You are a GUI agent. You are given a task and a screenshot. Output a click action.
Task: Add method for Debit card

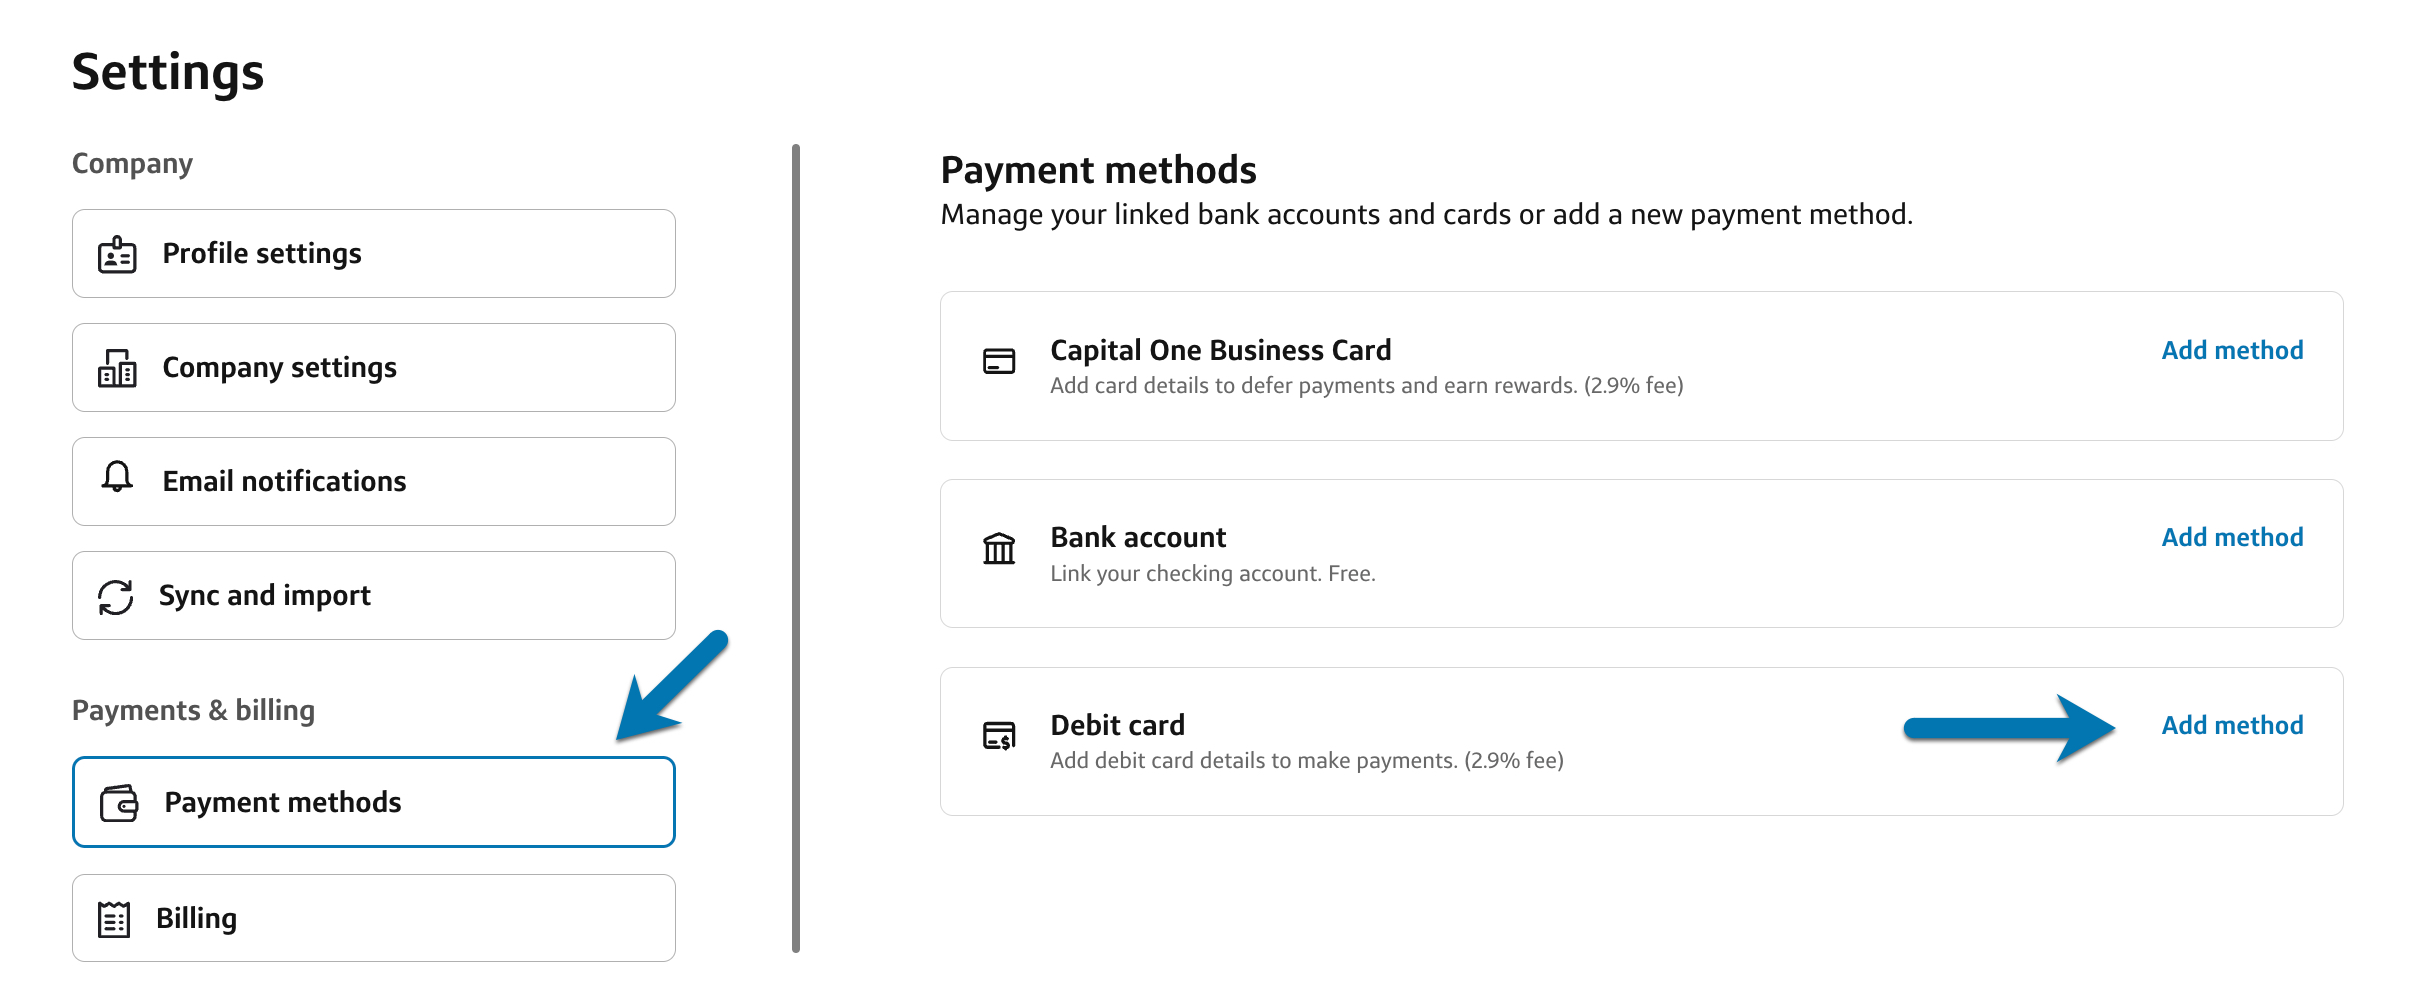2232,726
